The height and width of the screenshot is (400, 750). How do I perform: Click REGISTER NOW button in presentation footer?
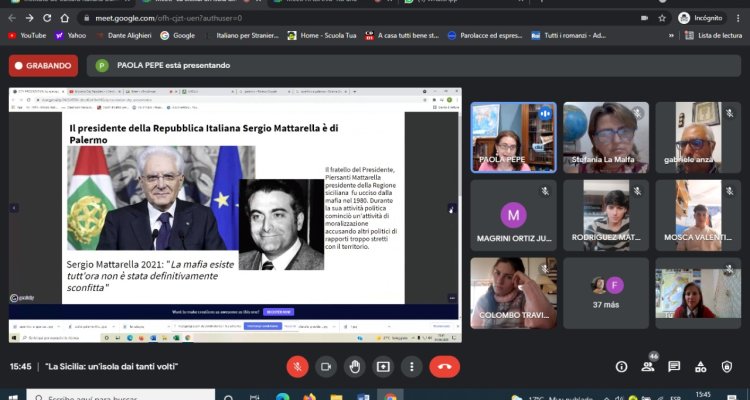coord(278,312)
